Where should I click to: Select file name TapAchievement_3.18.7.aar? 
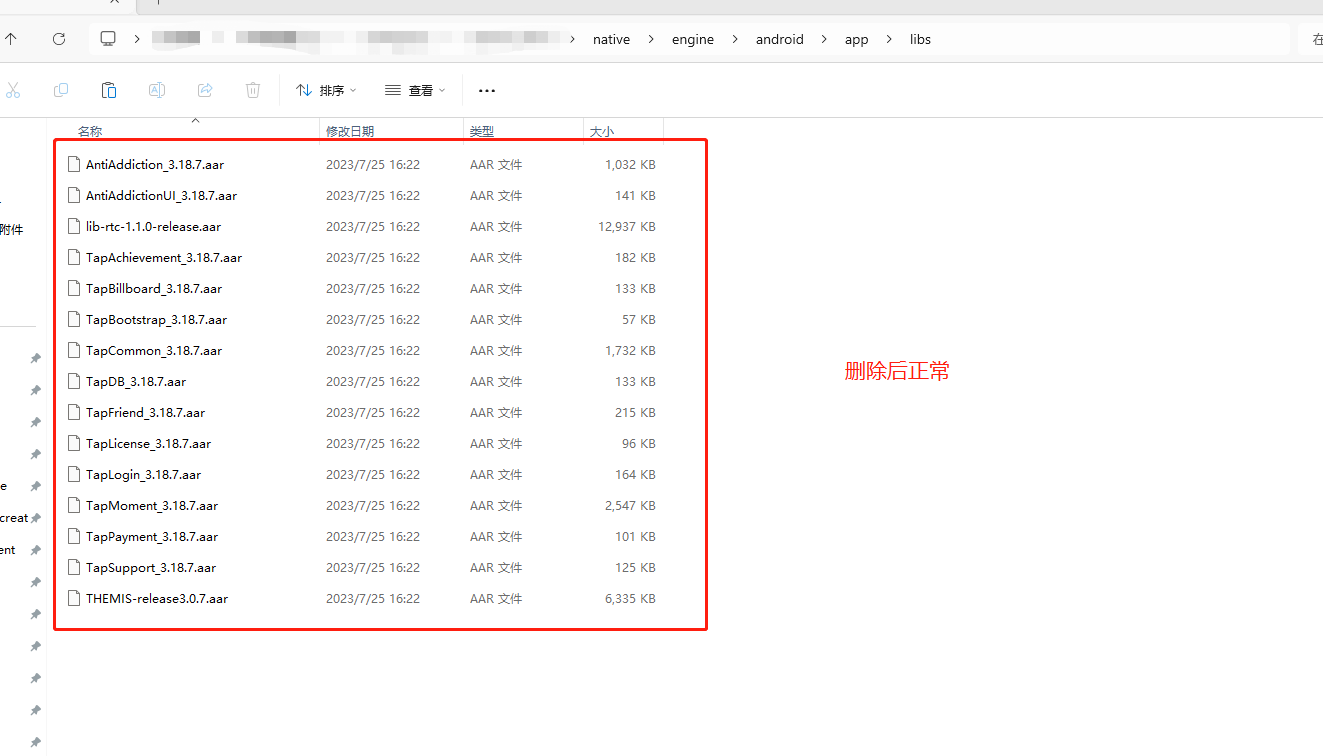[x=164, y=257]
